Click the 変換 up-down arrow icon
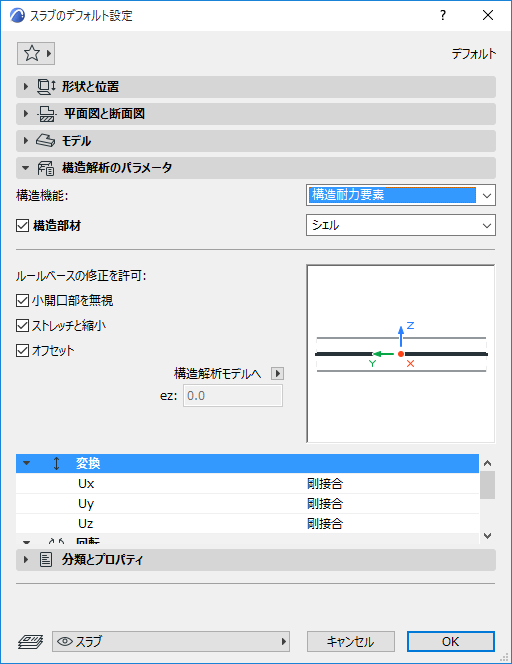Screen dimensions: 512x664 (x=56, y=463)
